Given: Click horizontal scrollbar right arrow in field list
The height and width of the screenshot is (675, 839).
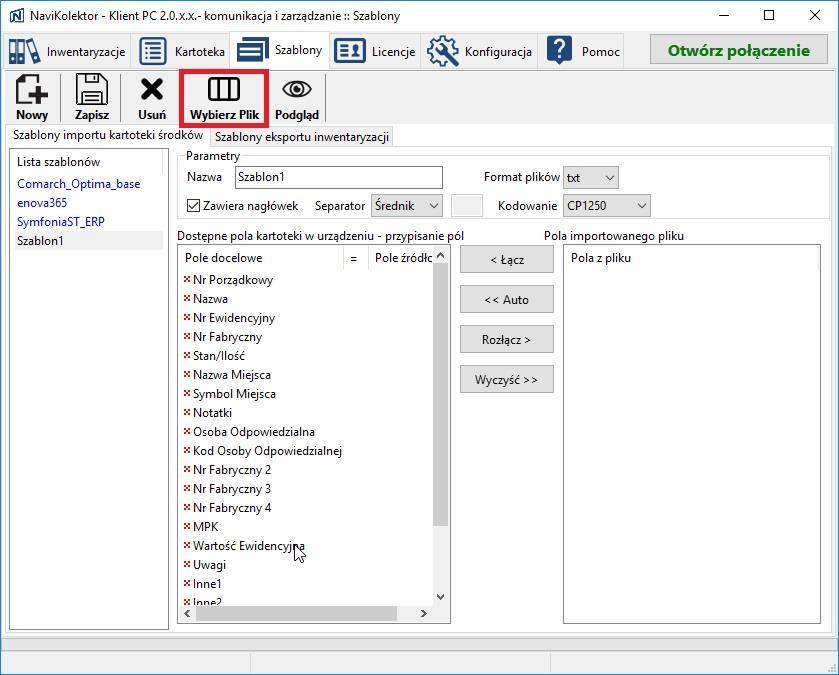Looking at the screenshot, I should (424, 613).
